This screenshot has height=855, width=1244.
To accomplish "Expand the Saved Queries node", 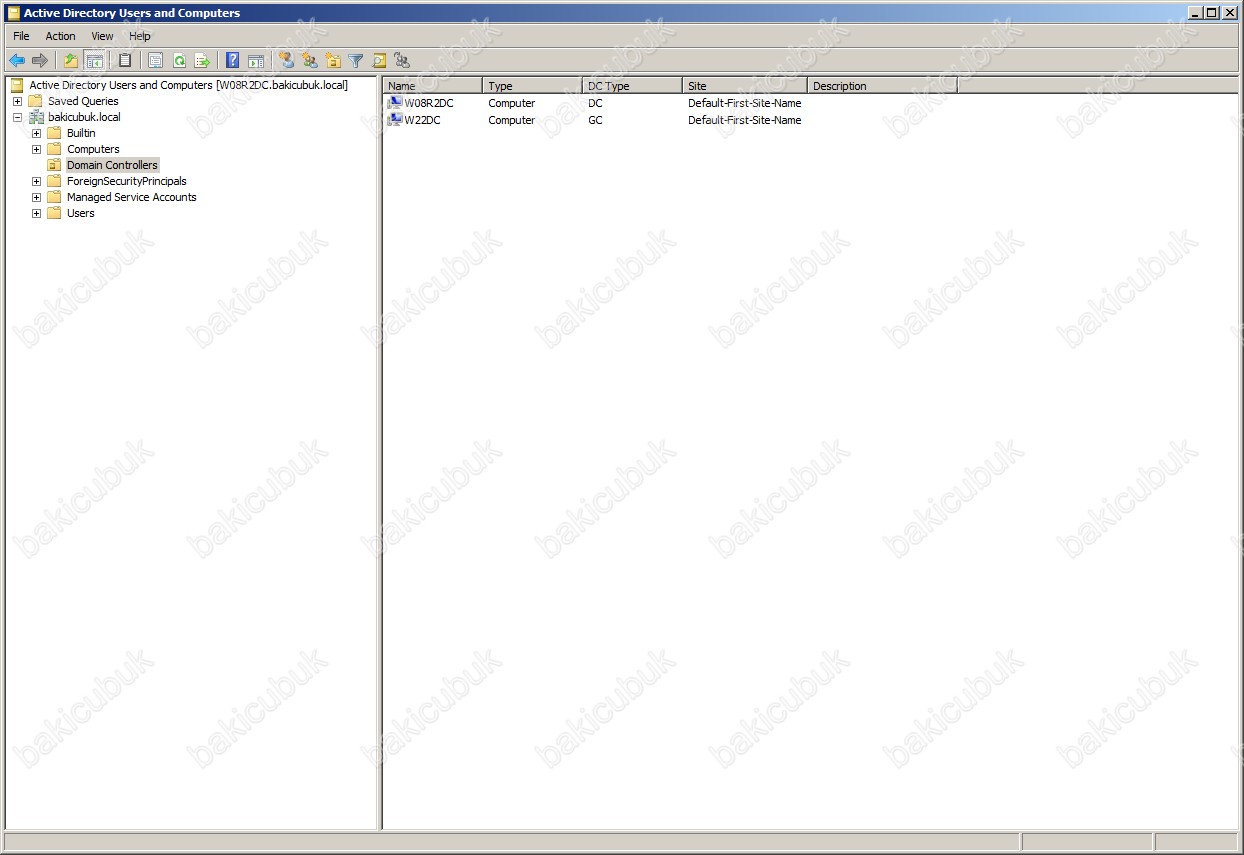I will tap(17, 101).
